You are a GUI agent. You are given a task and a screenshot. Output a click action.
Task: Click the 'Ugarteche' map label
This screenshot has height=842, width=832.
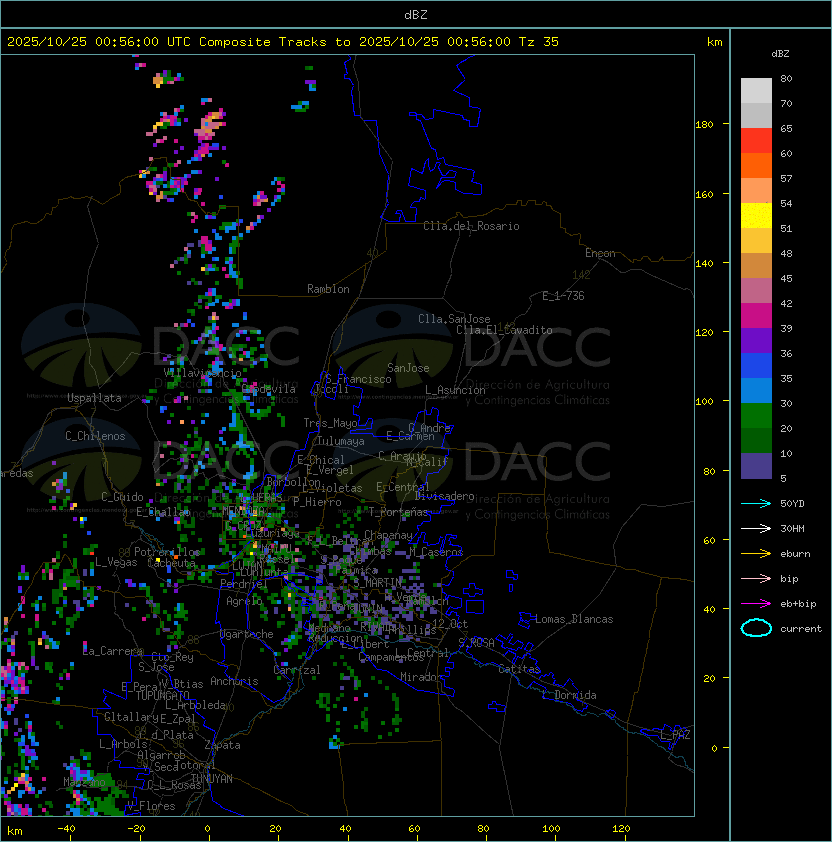point(247,634)
